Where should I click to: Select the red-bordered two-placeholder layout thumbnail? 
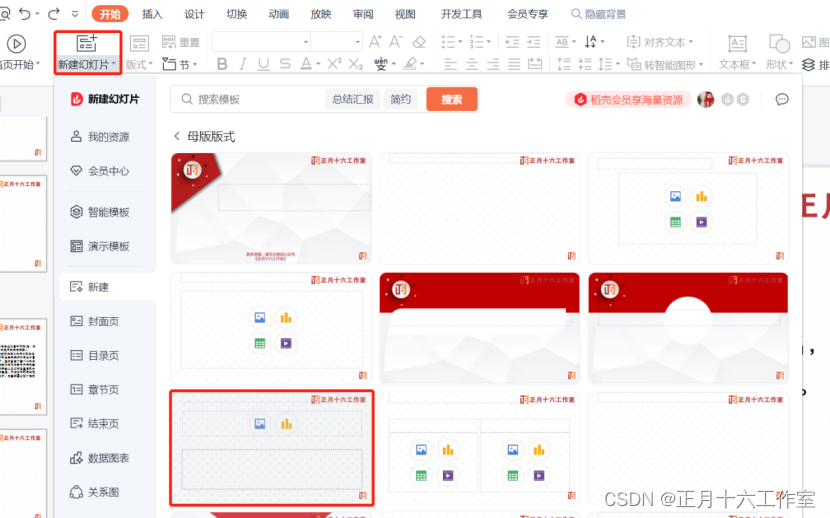pos(272,447)
